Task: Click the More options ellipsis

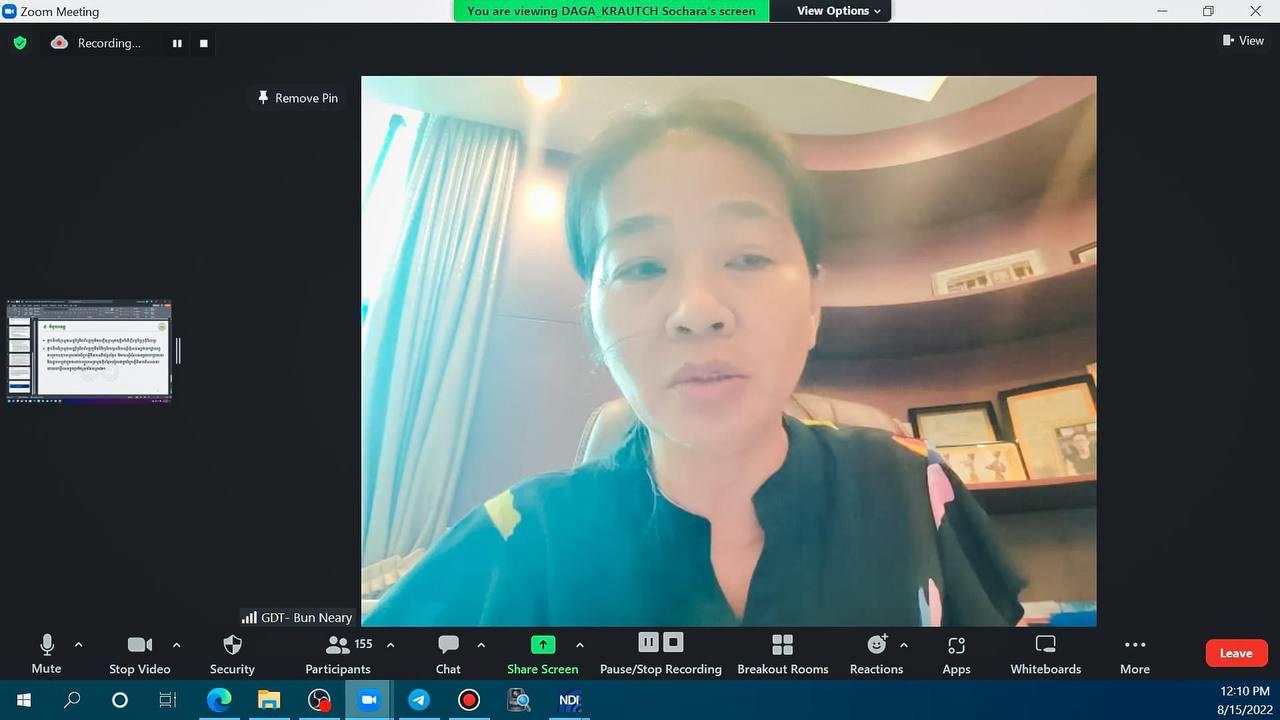Action: pos(1134,654)
